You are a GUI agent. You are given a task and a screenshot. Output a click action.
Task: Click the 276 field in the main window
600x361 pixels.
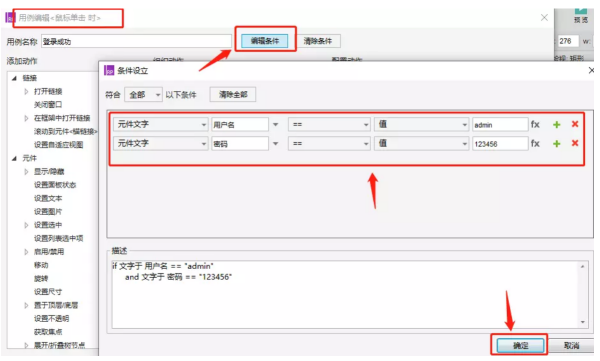click(x=568, y=41)
